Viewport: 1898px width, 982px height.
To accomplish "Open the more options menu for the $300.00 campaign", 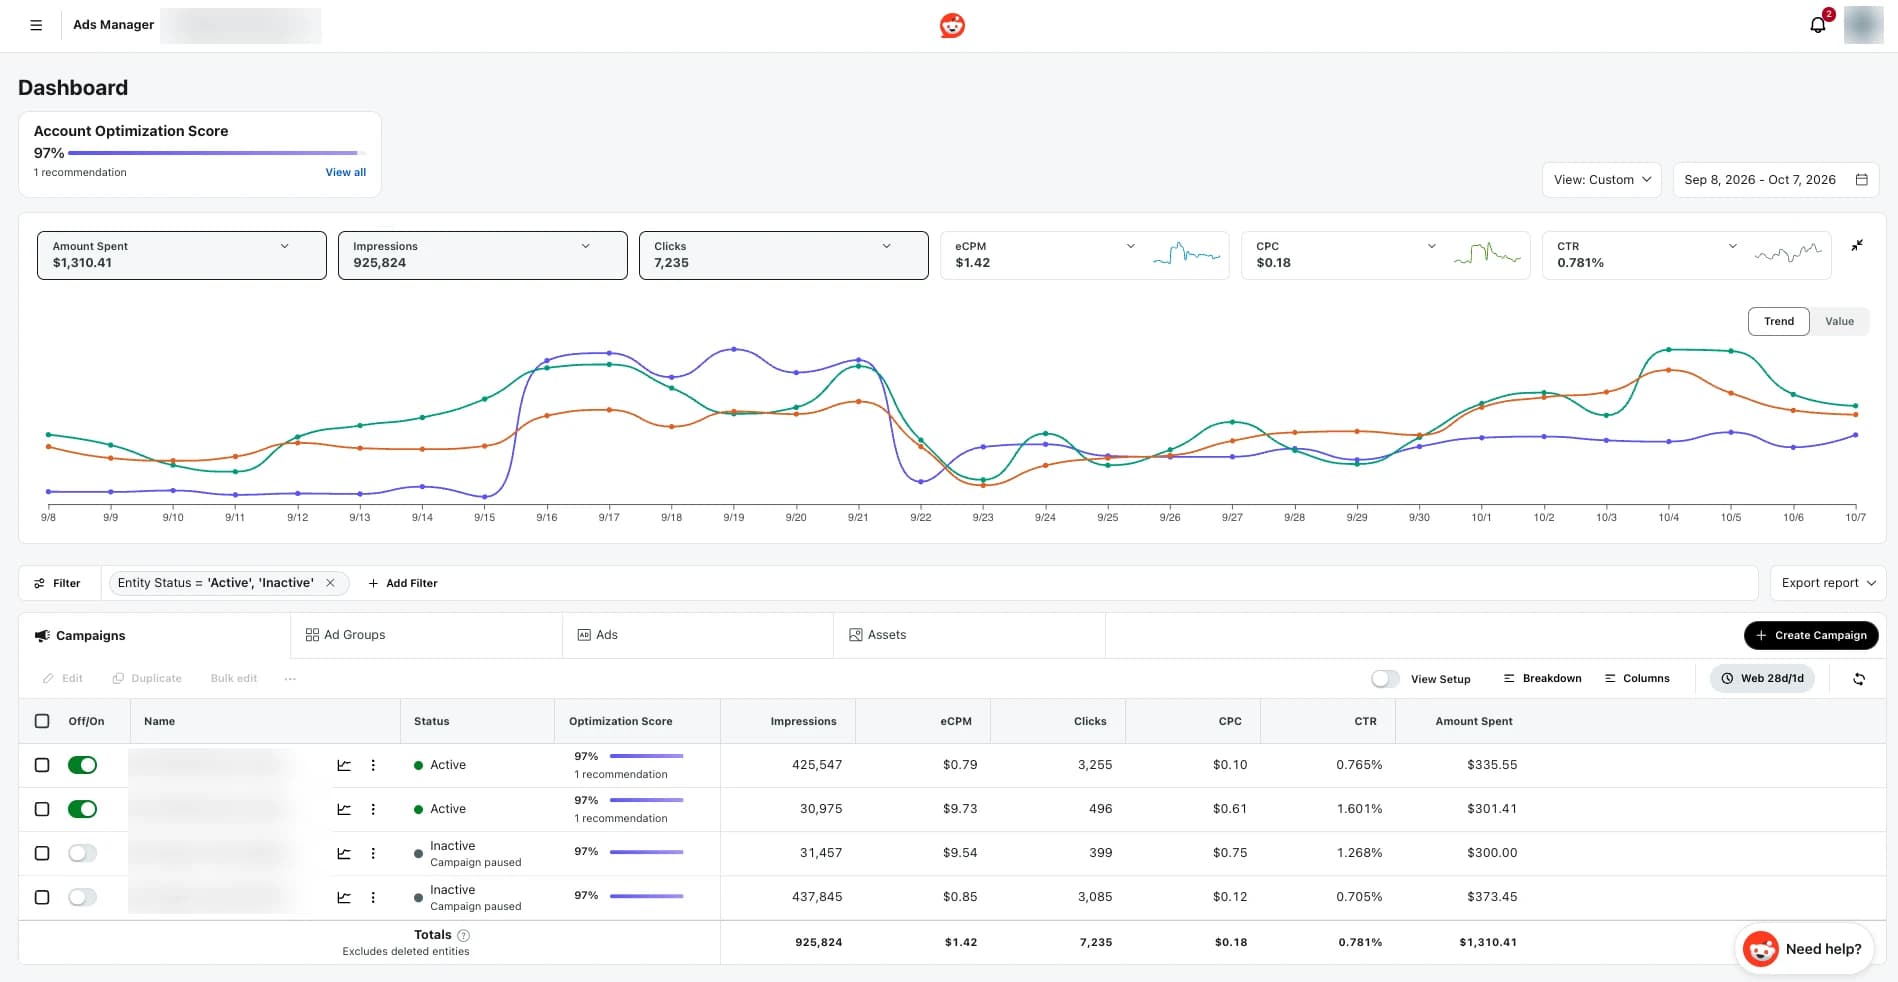I will point(373,853).
